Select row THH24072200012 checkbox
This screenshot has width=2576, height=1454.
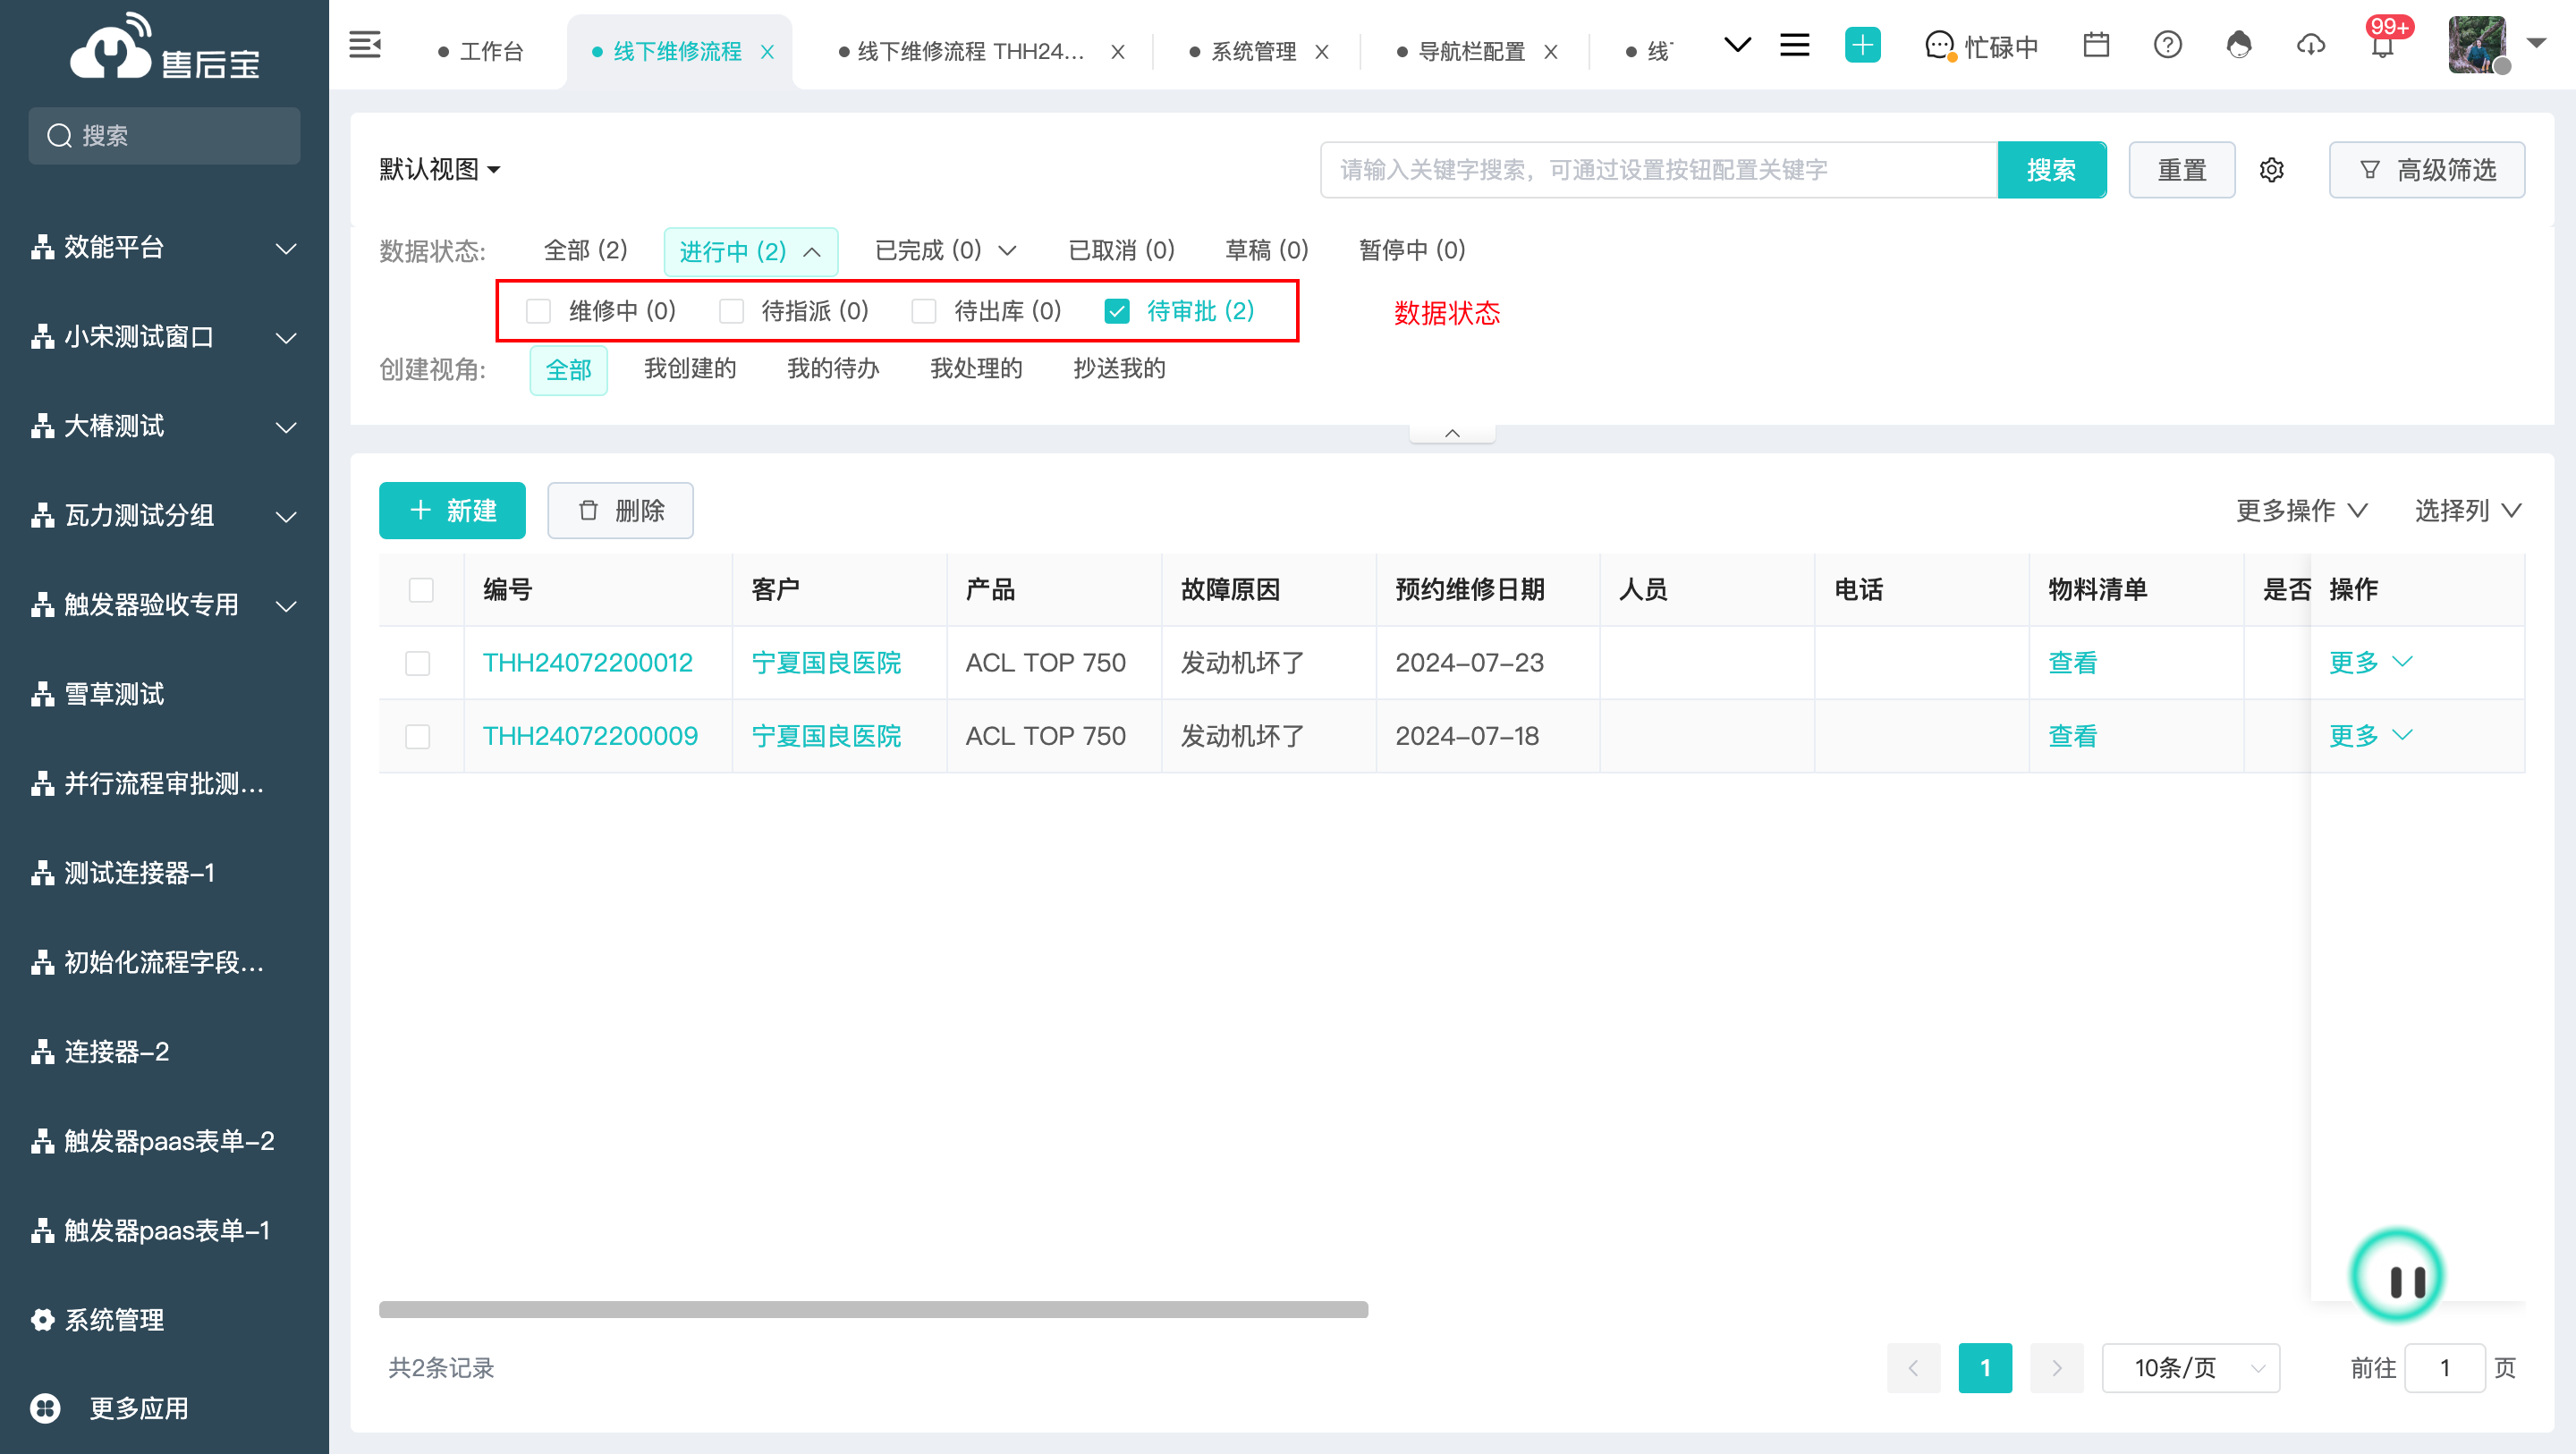click(x=418, y=663)
